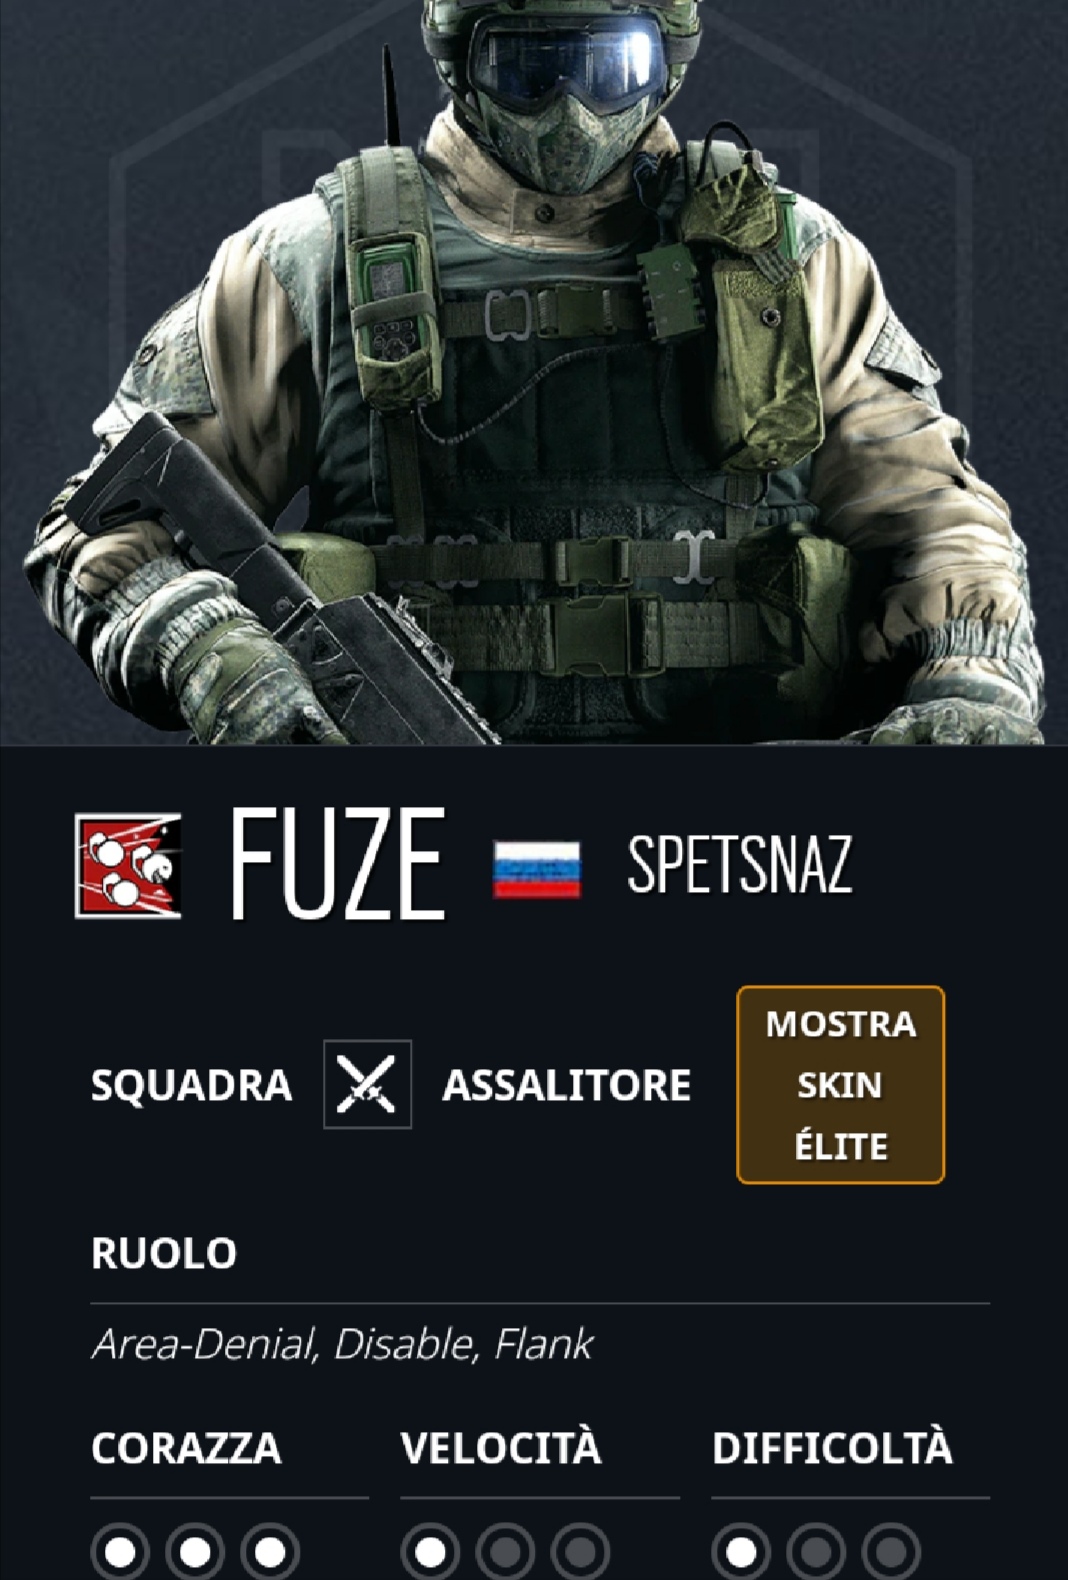Screen dimensions: 1068x1580
Task: Click the crossed swords attacker icon
Action: point(367,1084)
